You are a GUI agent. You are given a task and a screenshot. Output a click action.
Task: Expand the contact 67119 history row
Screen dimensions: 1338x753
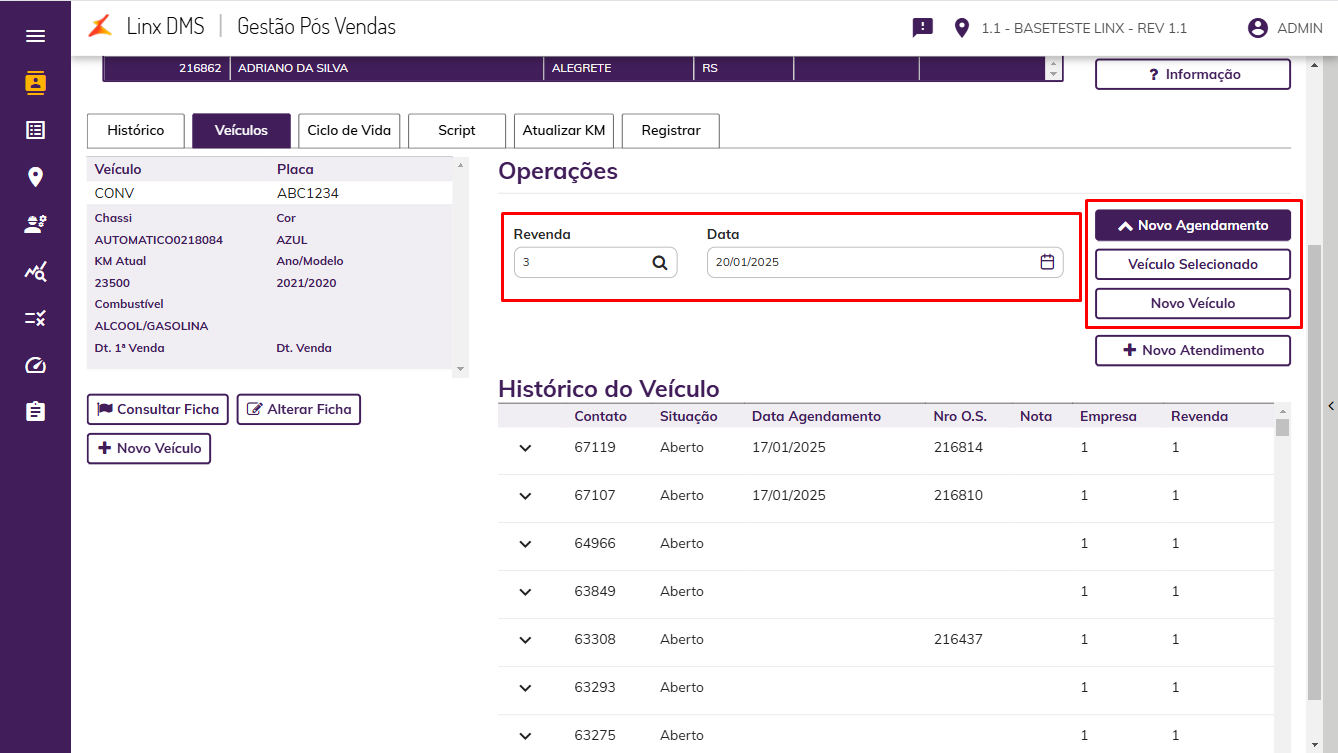526,448
